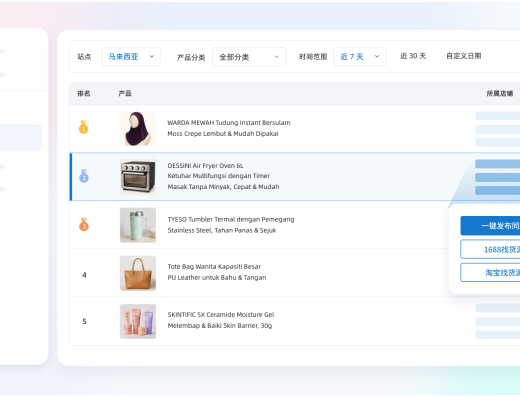Open the DESSINI air fryer oven thumbnail
Viewport: 520px width, 397px height.
[138, 176]
